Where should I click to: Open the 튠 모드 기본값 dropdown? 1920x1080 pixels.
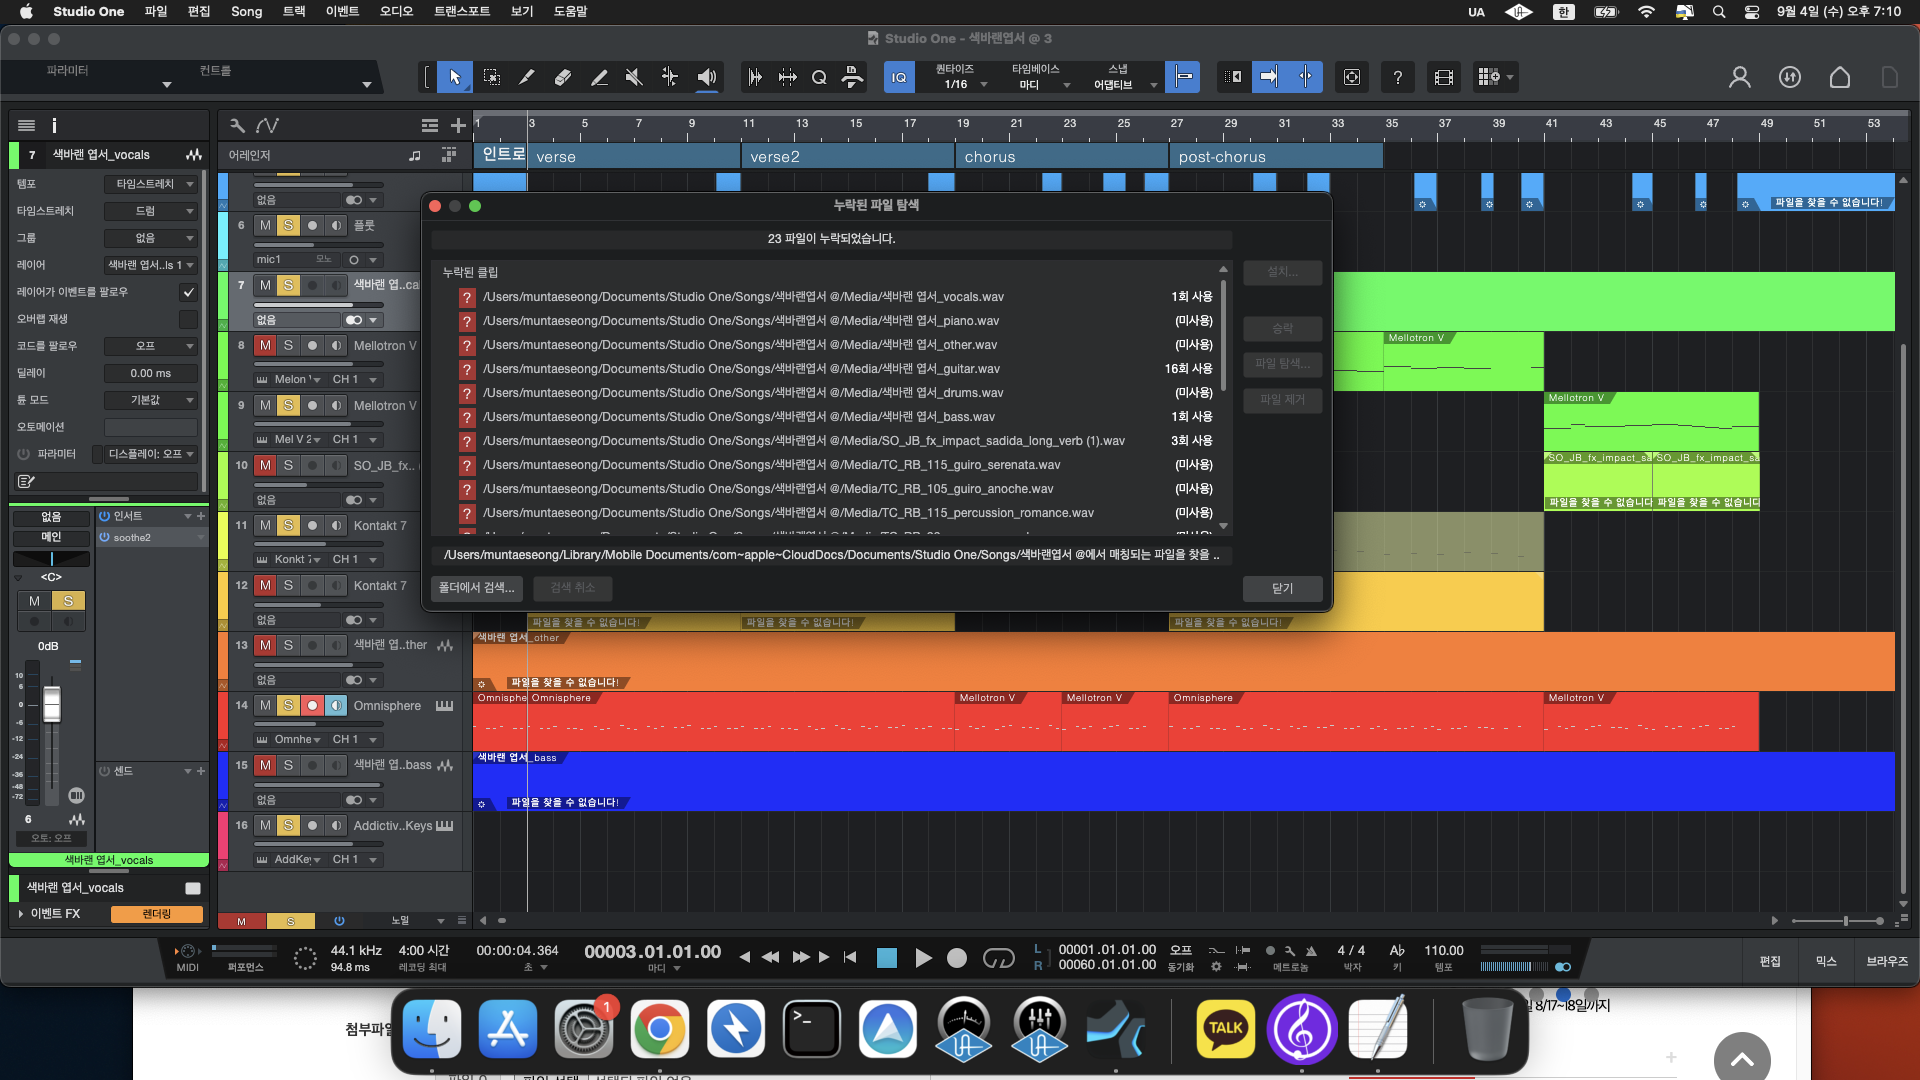pos(151,400)
